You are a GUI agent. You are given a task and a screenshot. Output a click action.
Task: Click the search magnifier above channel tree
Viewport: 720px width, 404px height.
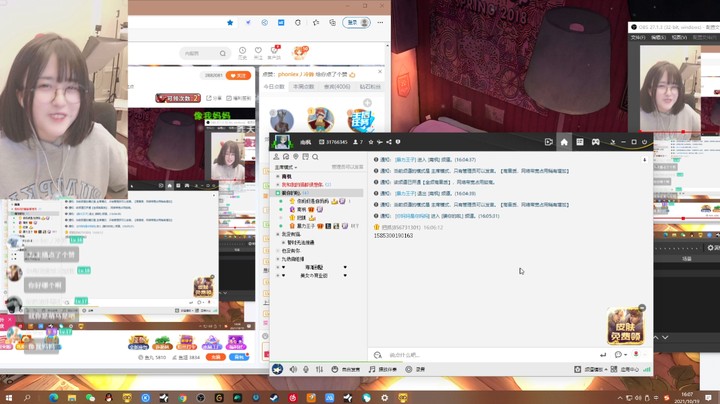coord(315,157)
